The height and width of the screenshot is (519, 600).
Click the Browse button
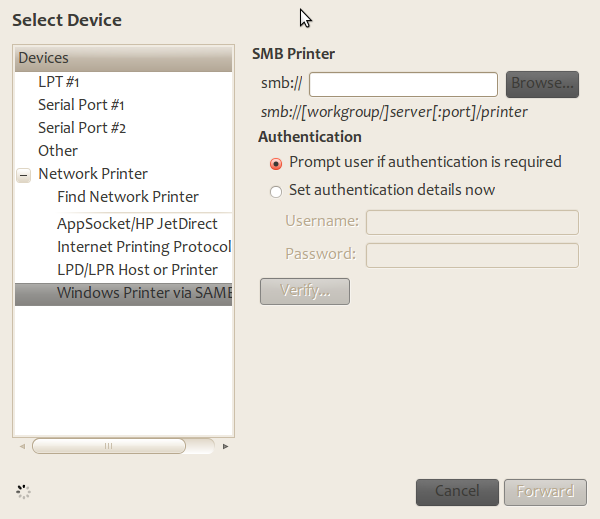542,84
